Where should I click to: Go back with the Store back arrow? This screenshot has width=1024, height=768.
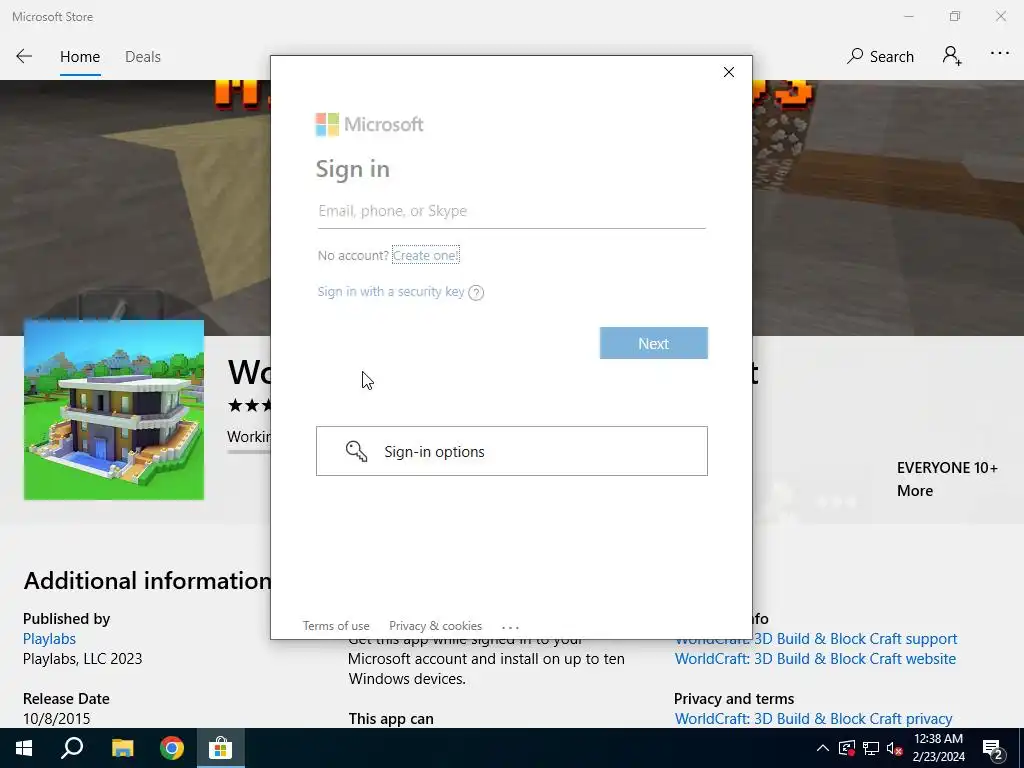(x=24, y=56)
